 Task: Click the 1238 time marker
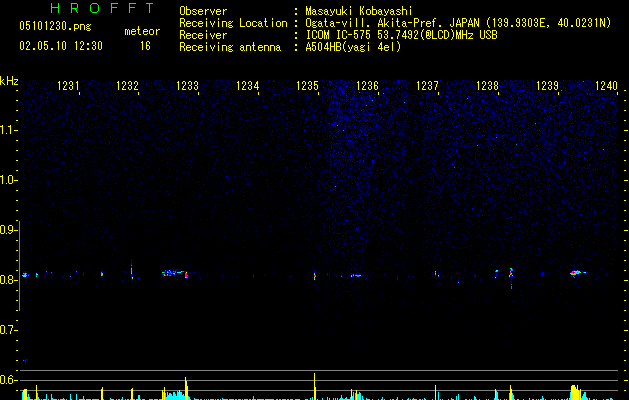(487, 86)
